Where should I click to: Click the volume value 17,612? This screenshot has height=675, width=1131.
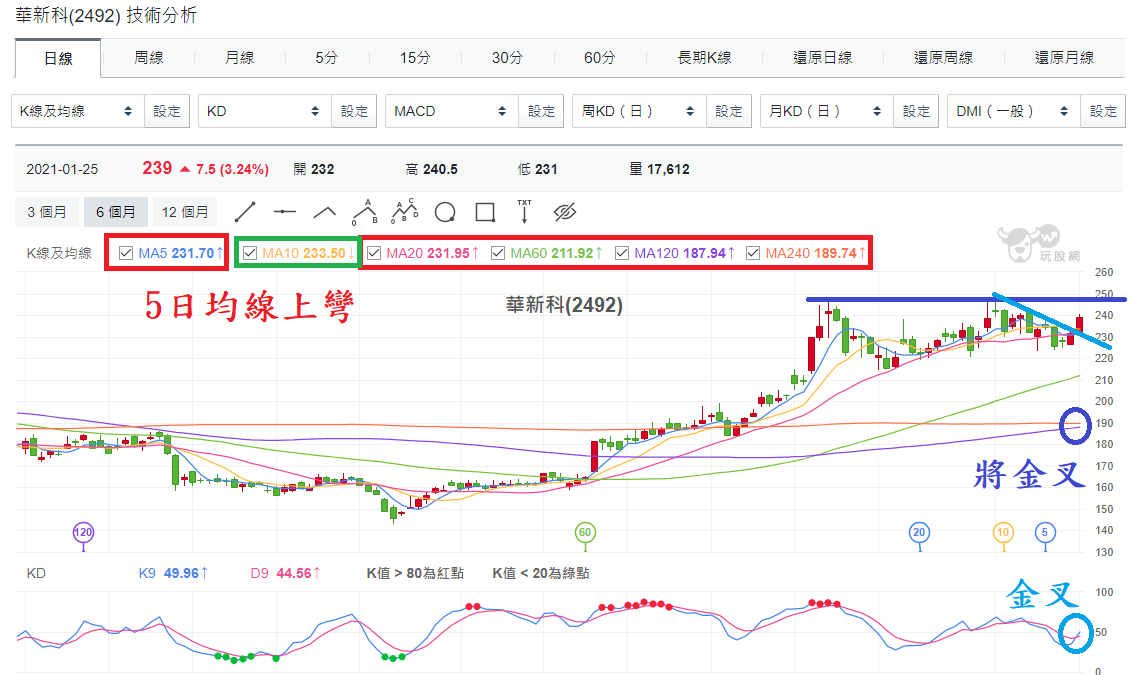tap(668, 169)
